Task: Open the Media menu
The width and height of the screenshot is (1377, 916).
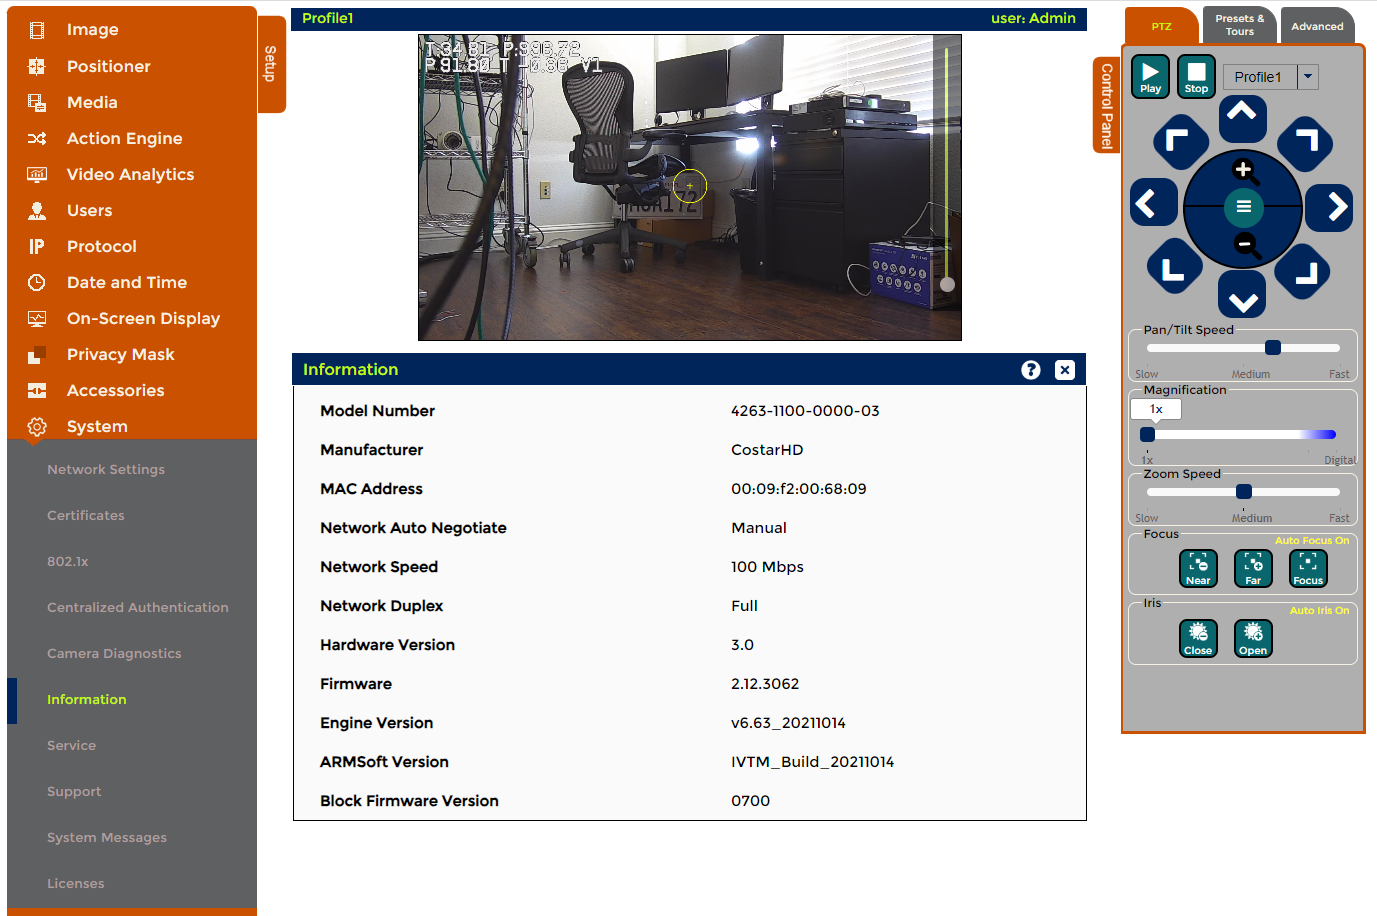Action: tap(92, 102)
